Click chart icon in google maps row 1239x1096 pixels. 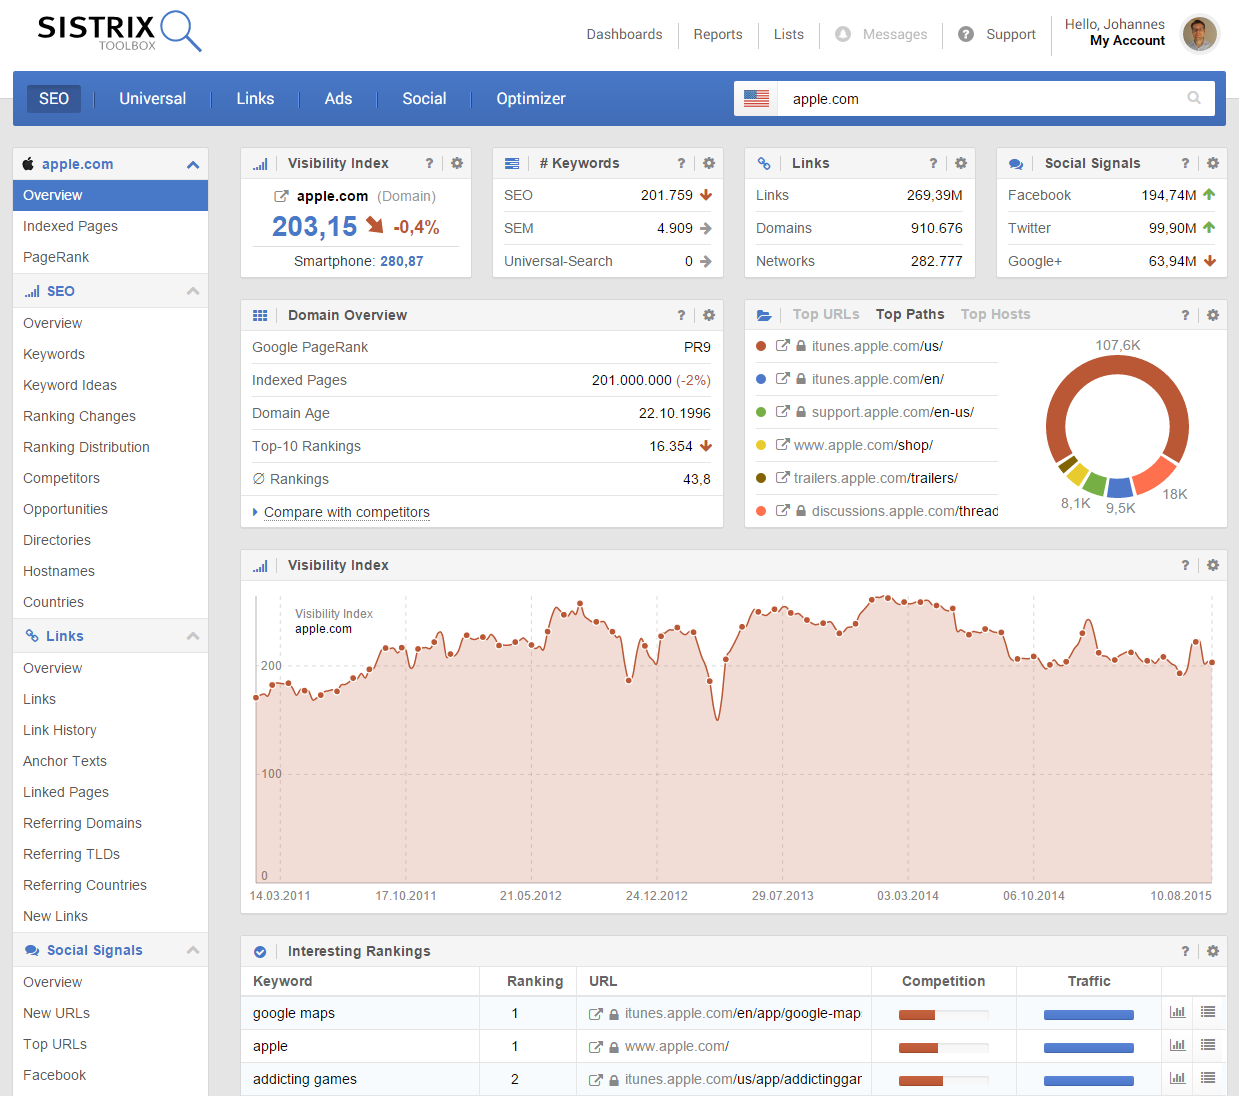click(x=1178, y=1012)
